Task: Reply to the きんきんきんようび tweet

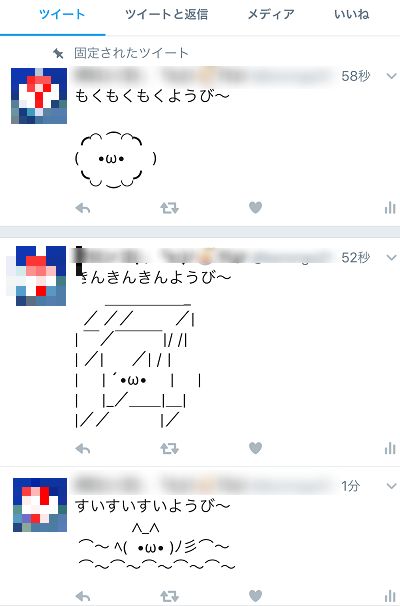Action: click(x=83, y=449)
